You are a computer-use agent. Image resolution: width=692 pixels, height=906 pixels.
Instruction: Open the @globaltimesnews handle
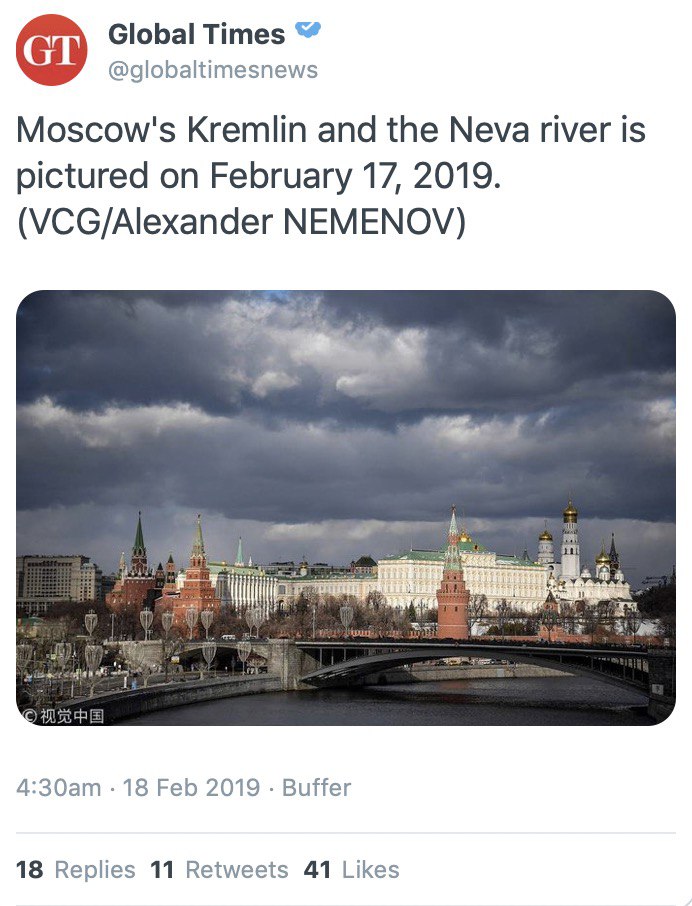pos(212,70)
